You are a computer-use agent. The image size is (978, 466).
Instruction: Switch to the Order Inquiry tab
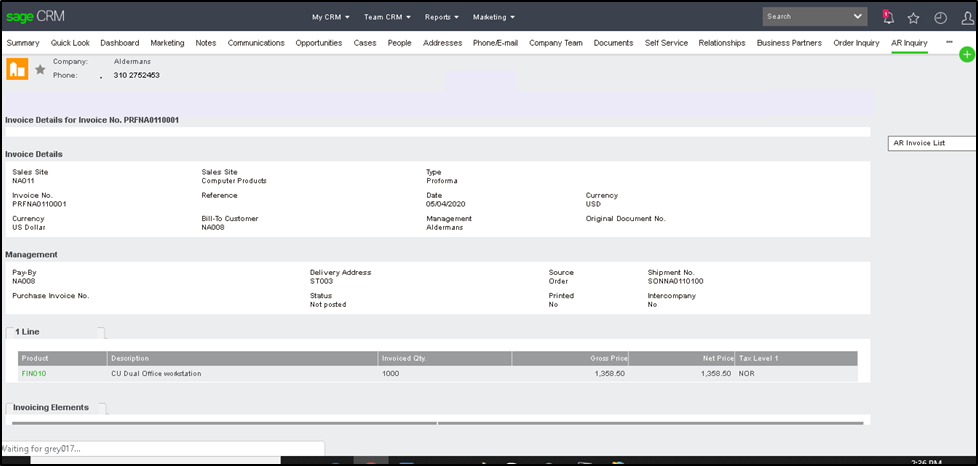856,43
